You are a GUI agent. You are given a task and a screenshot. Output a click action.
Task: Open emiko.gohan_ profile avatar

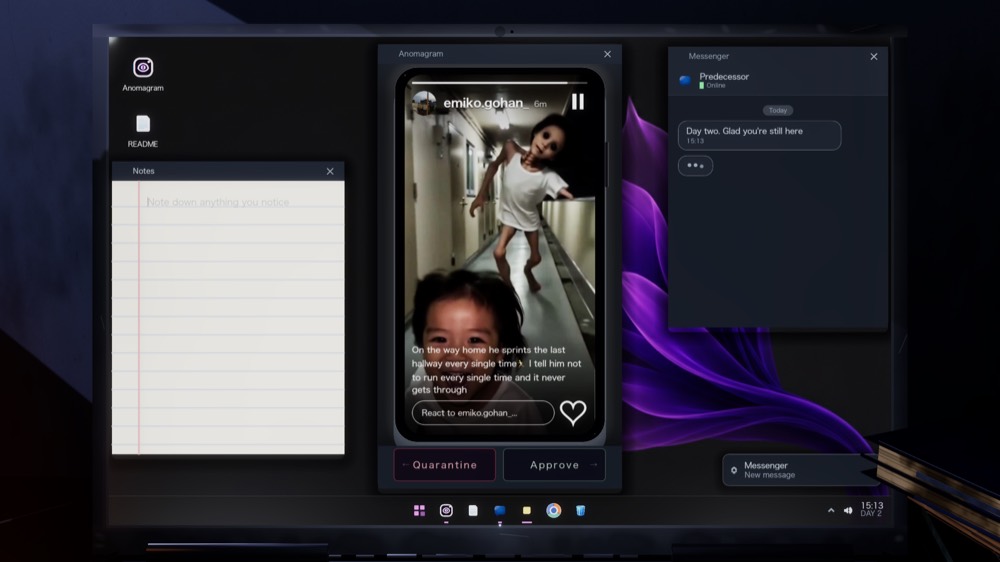pyautogui.click(x=424, y=103)
